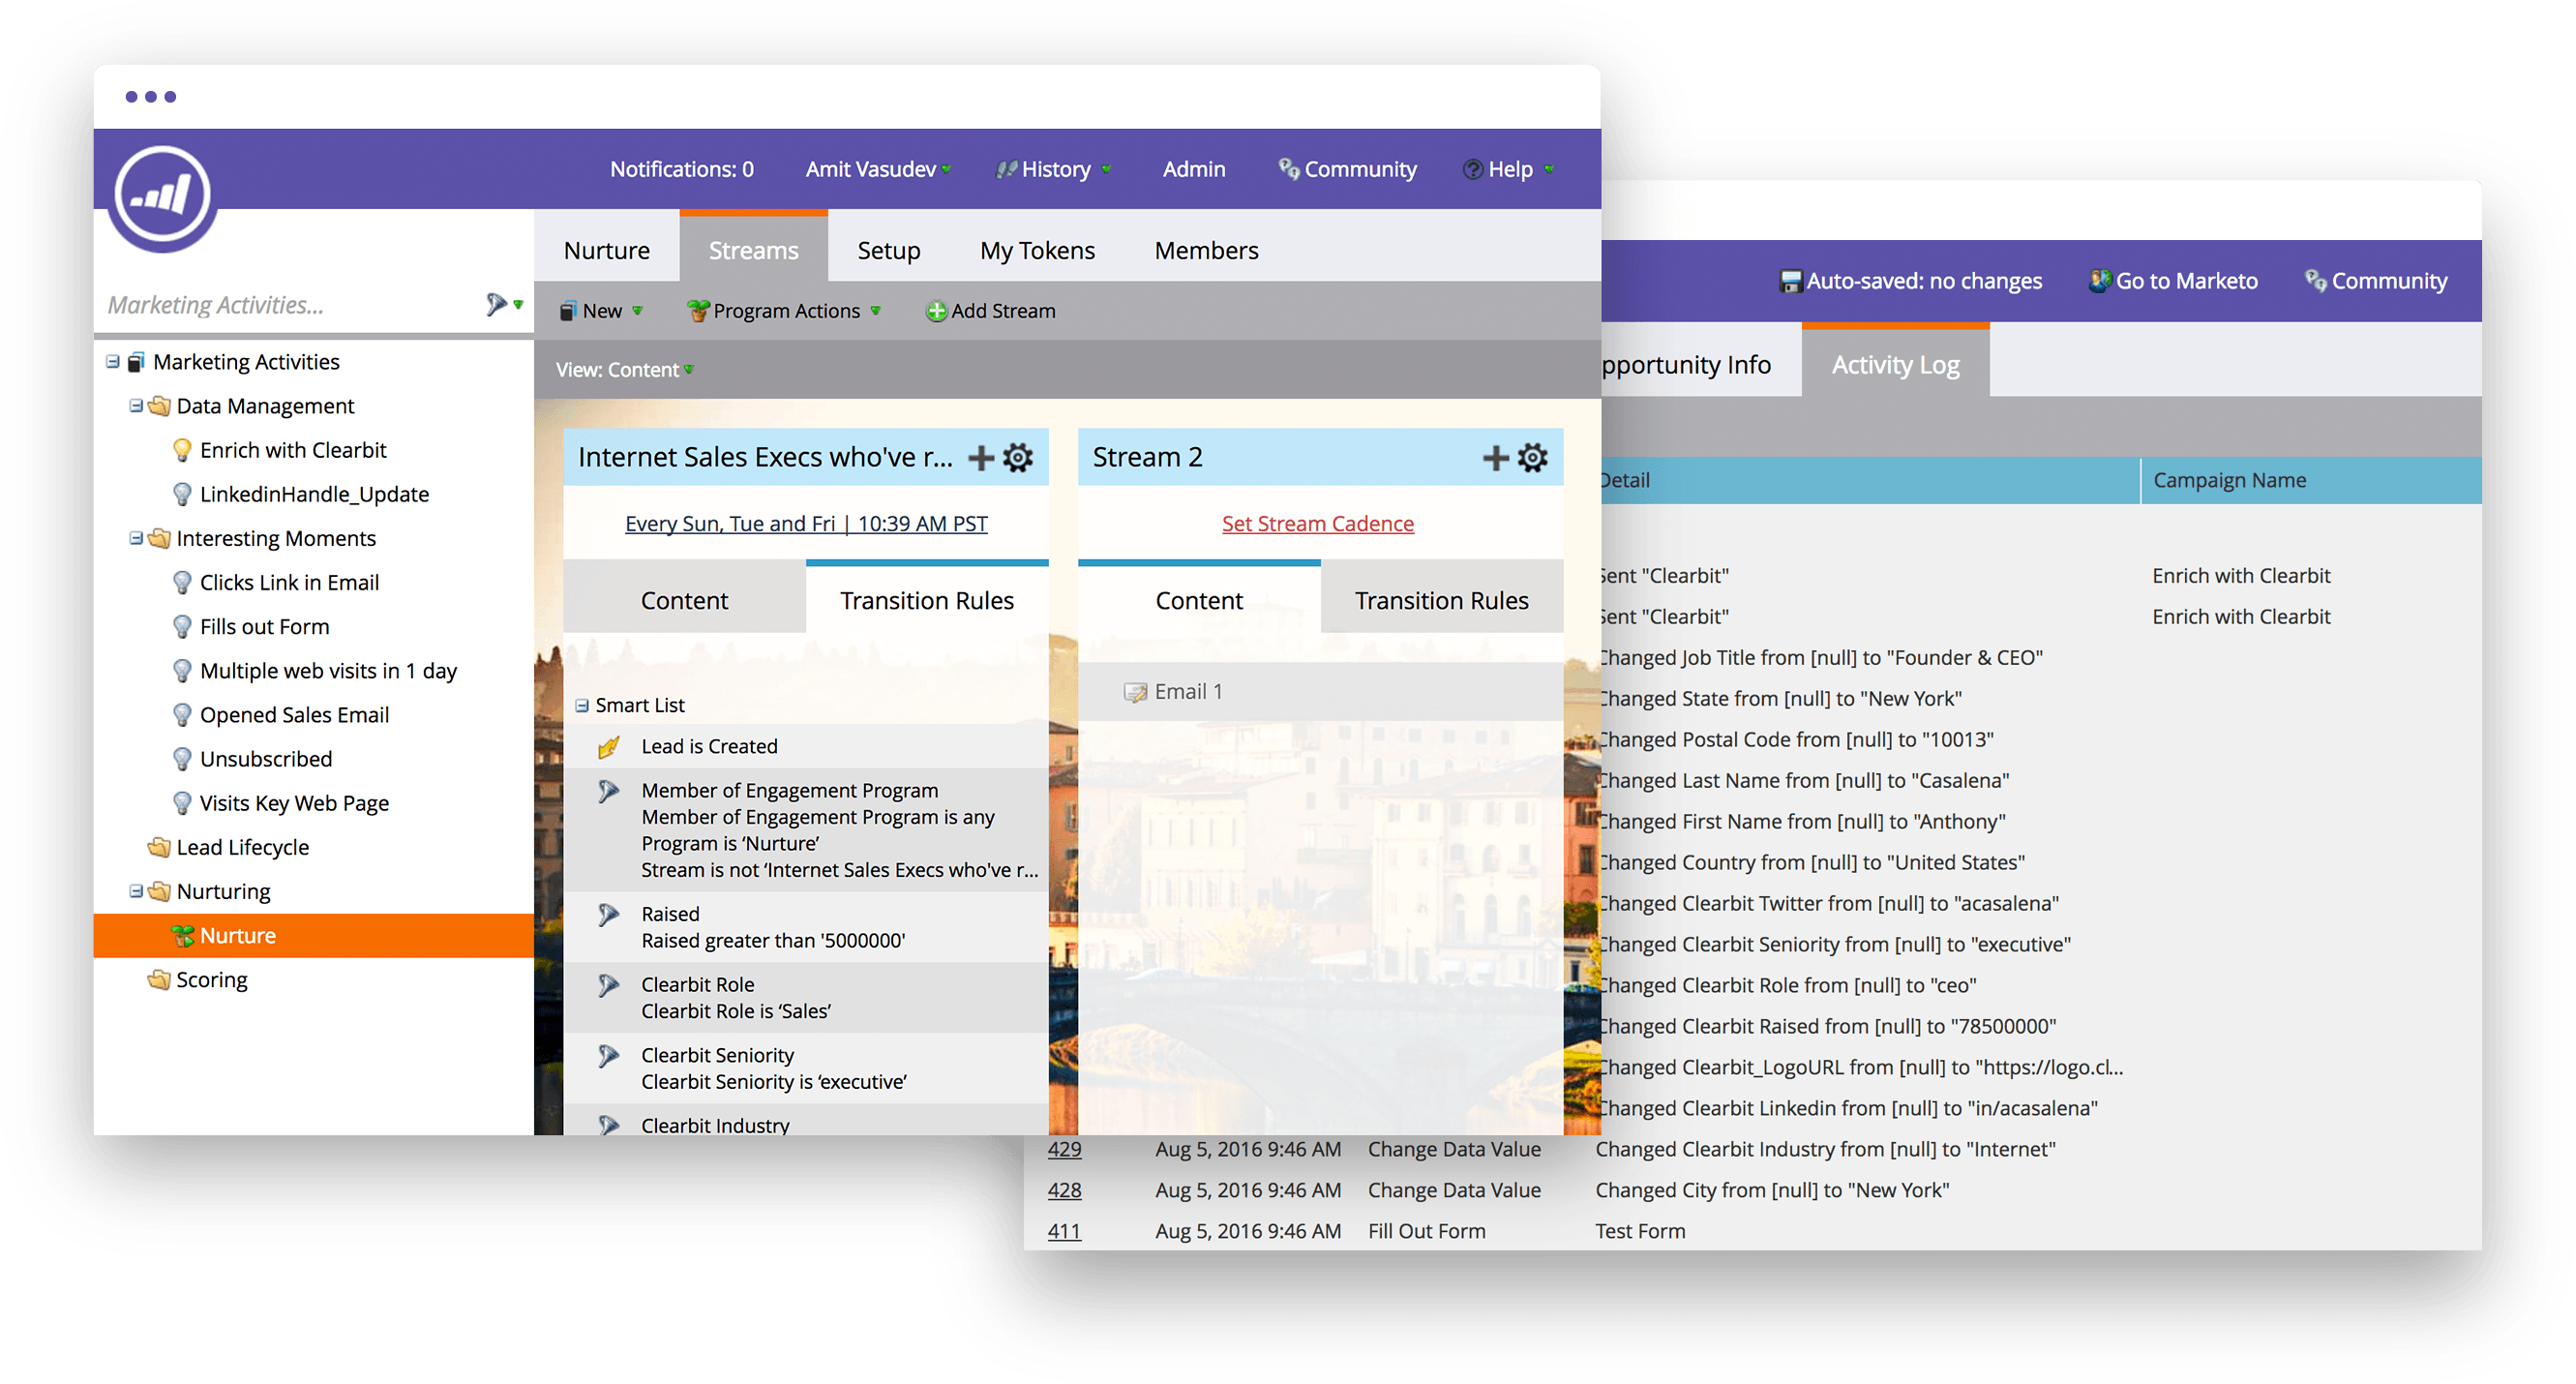Image resolution: width=2576 pixels, height=1384 pixels.
Task: Click the Unsubscribed lightbulb icon
Action: click(x=182, y=759)
